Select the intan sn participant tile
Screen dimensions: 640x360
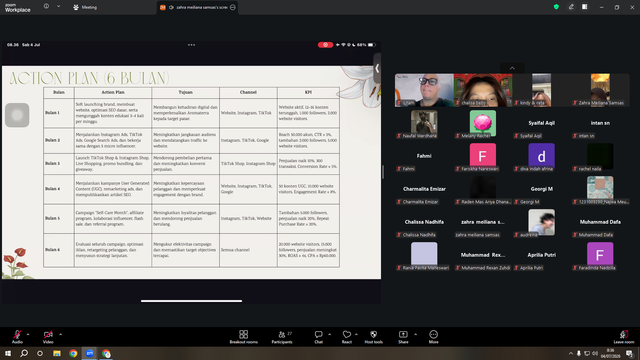pyautogui.click(x=600, y=123)
